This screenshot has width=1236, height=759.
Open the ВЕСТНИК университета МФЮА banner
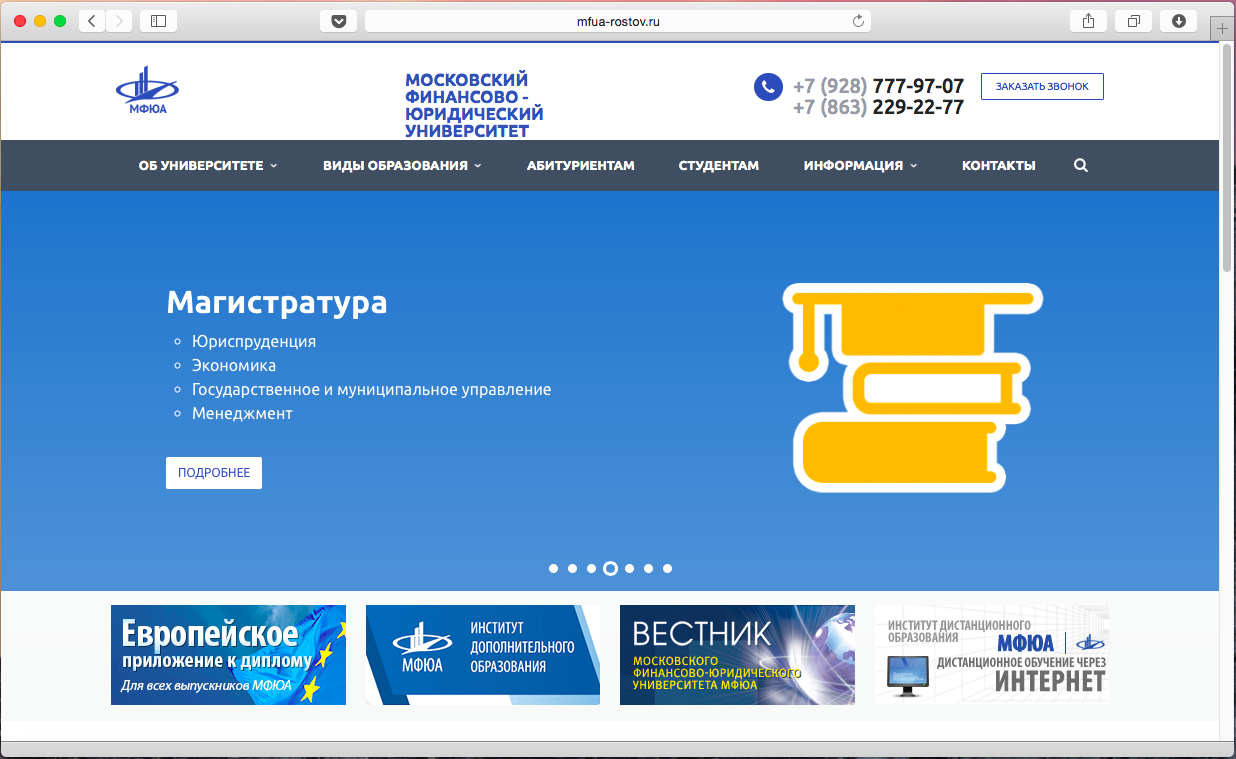click(x=737, y=655)
